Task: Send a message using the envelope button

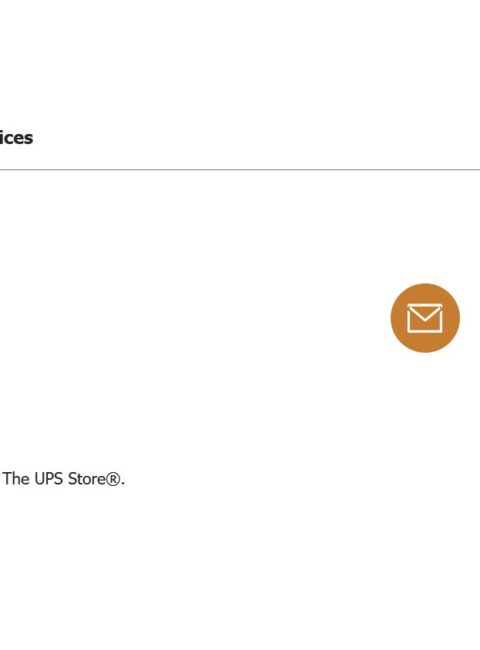Action: (x=425, y=318)
